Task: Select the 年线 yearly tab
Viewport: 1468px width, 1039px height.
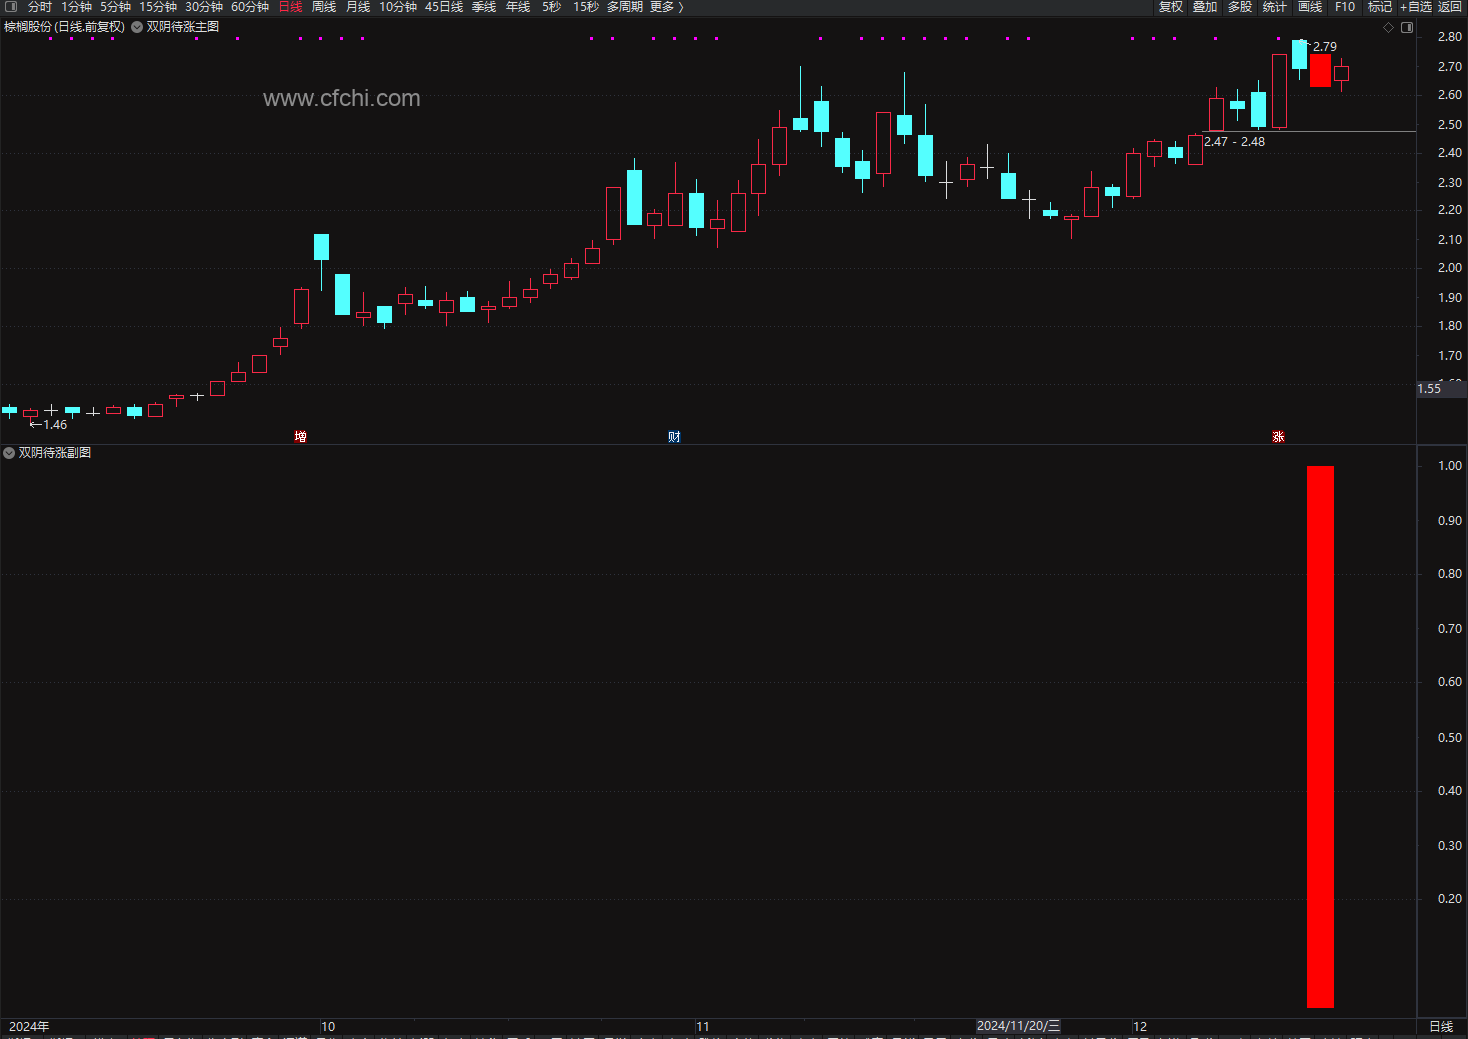Action: pyautogui.click(x=518, y=7)
